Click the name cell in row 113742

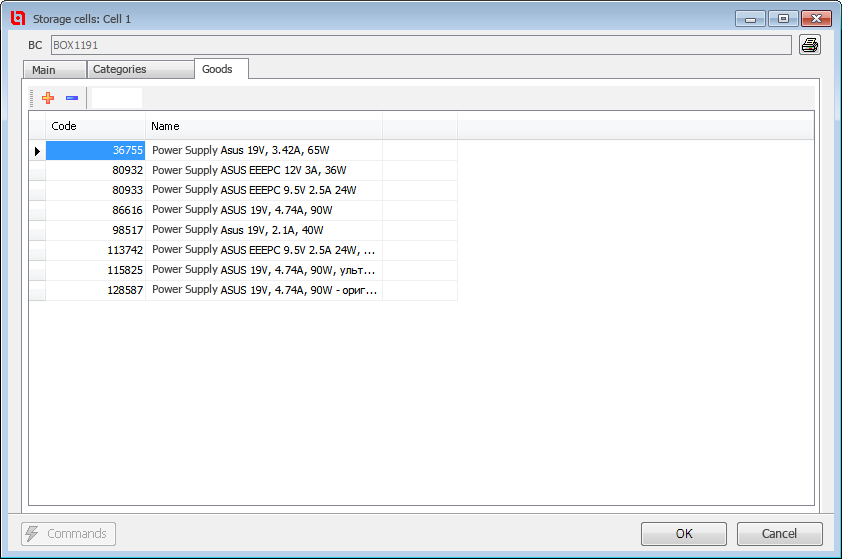pos(264,250)
